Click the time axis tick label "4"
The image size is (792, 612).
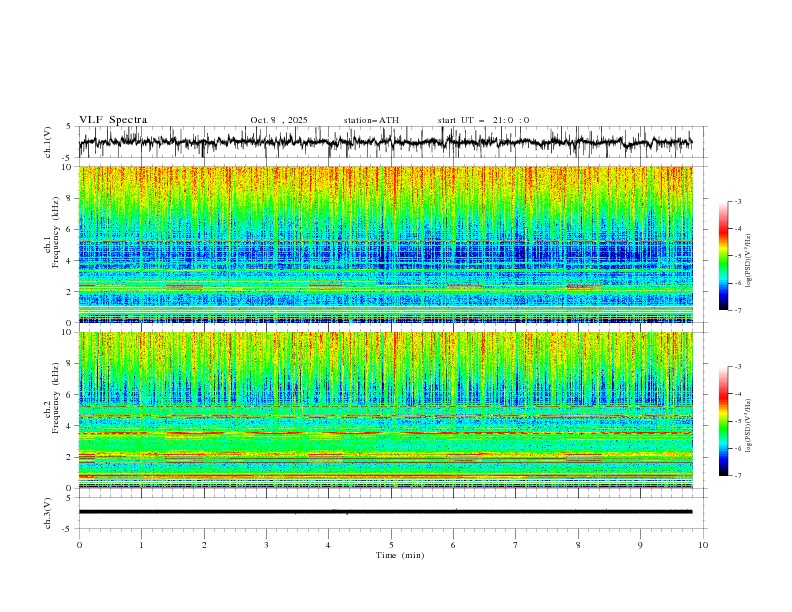coord(328,545)
